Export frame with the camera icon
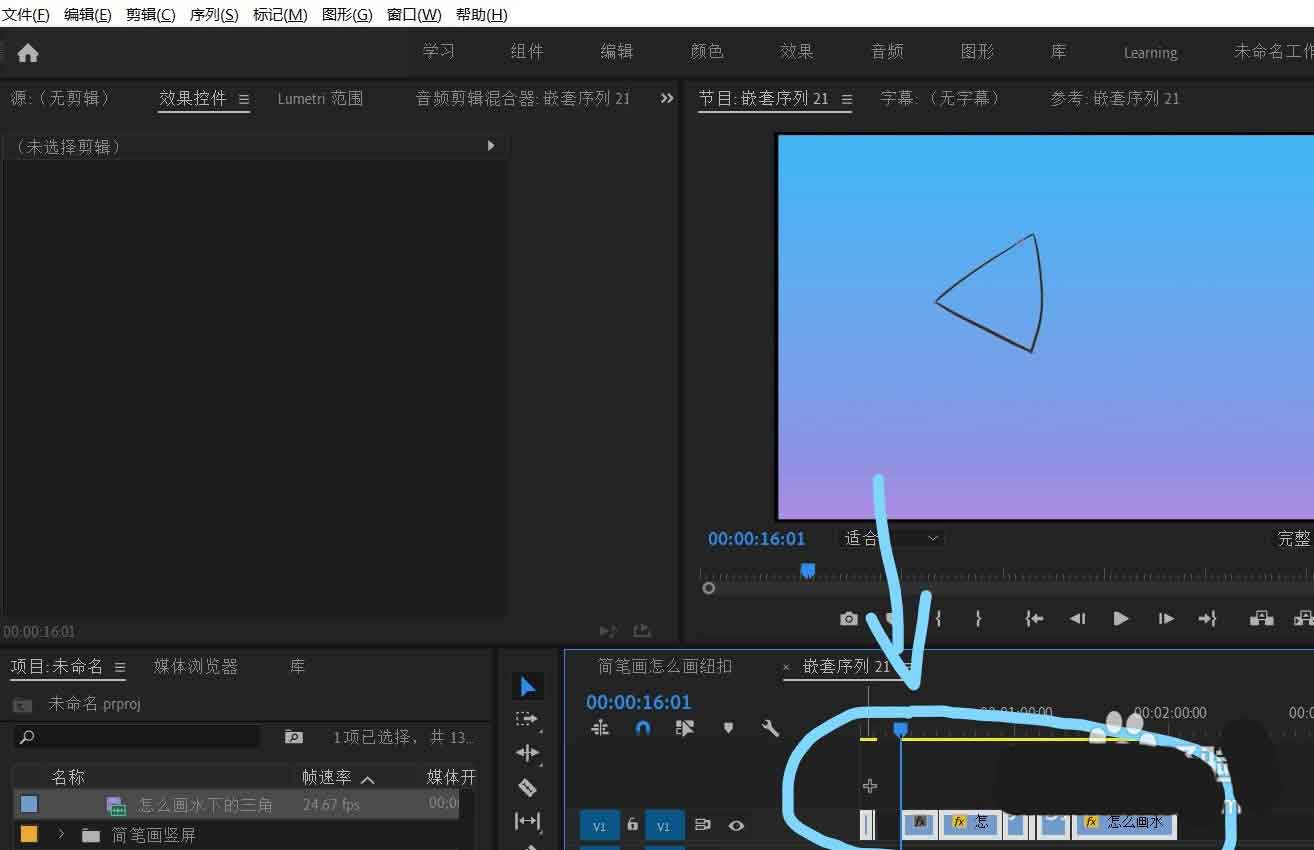The width and height of the screenshot is (1314, 850). coord(849,619)
